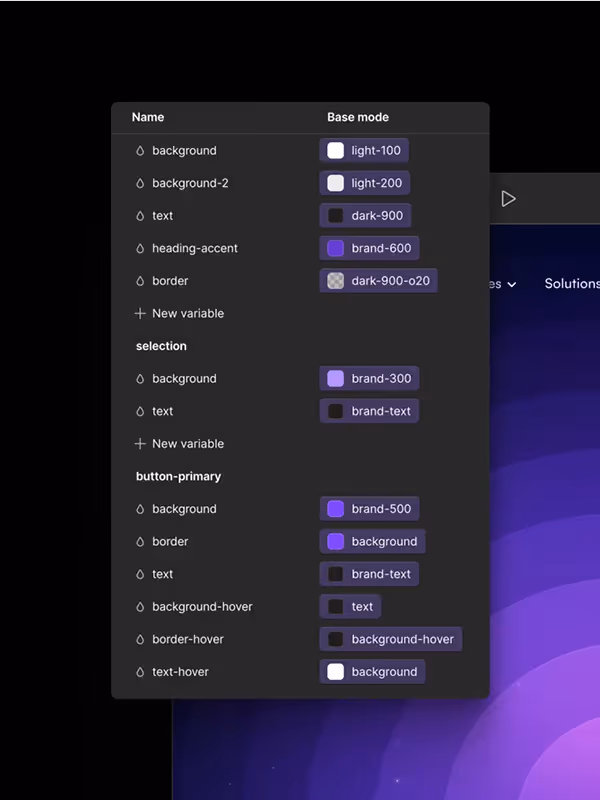The image size is (600, 800).
Task: Click the Base mode column header
Action: click(x=358, y=117)
